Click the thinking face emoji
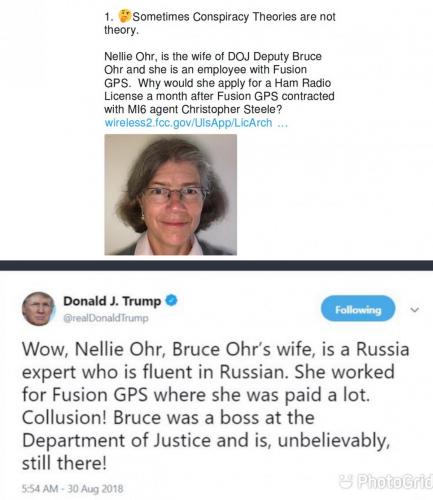Image resolution: width=433 pixels, height=500 pixels. click(125, 15)
